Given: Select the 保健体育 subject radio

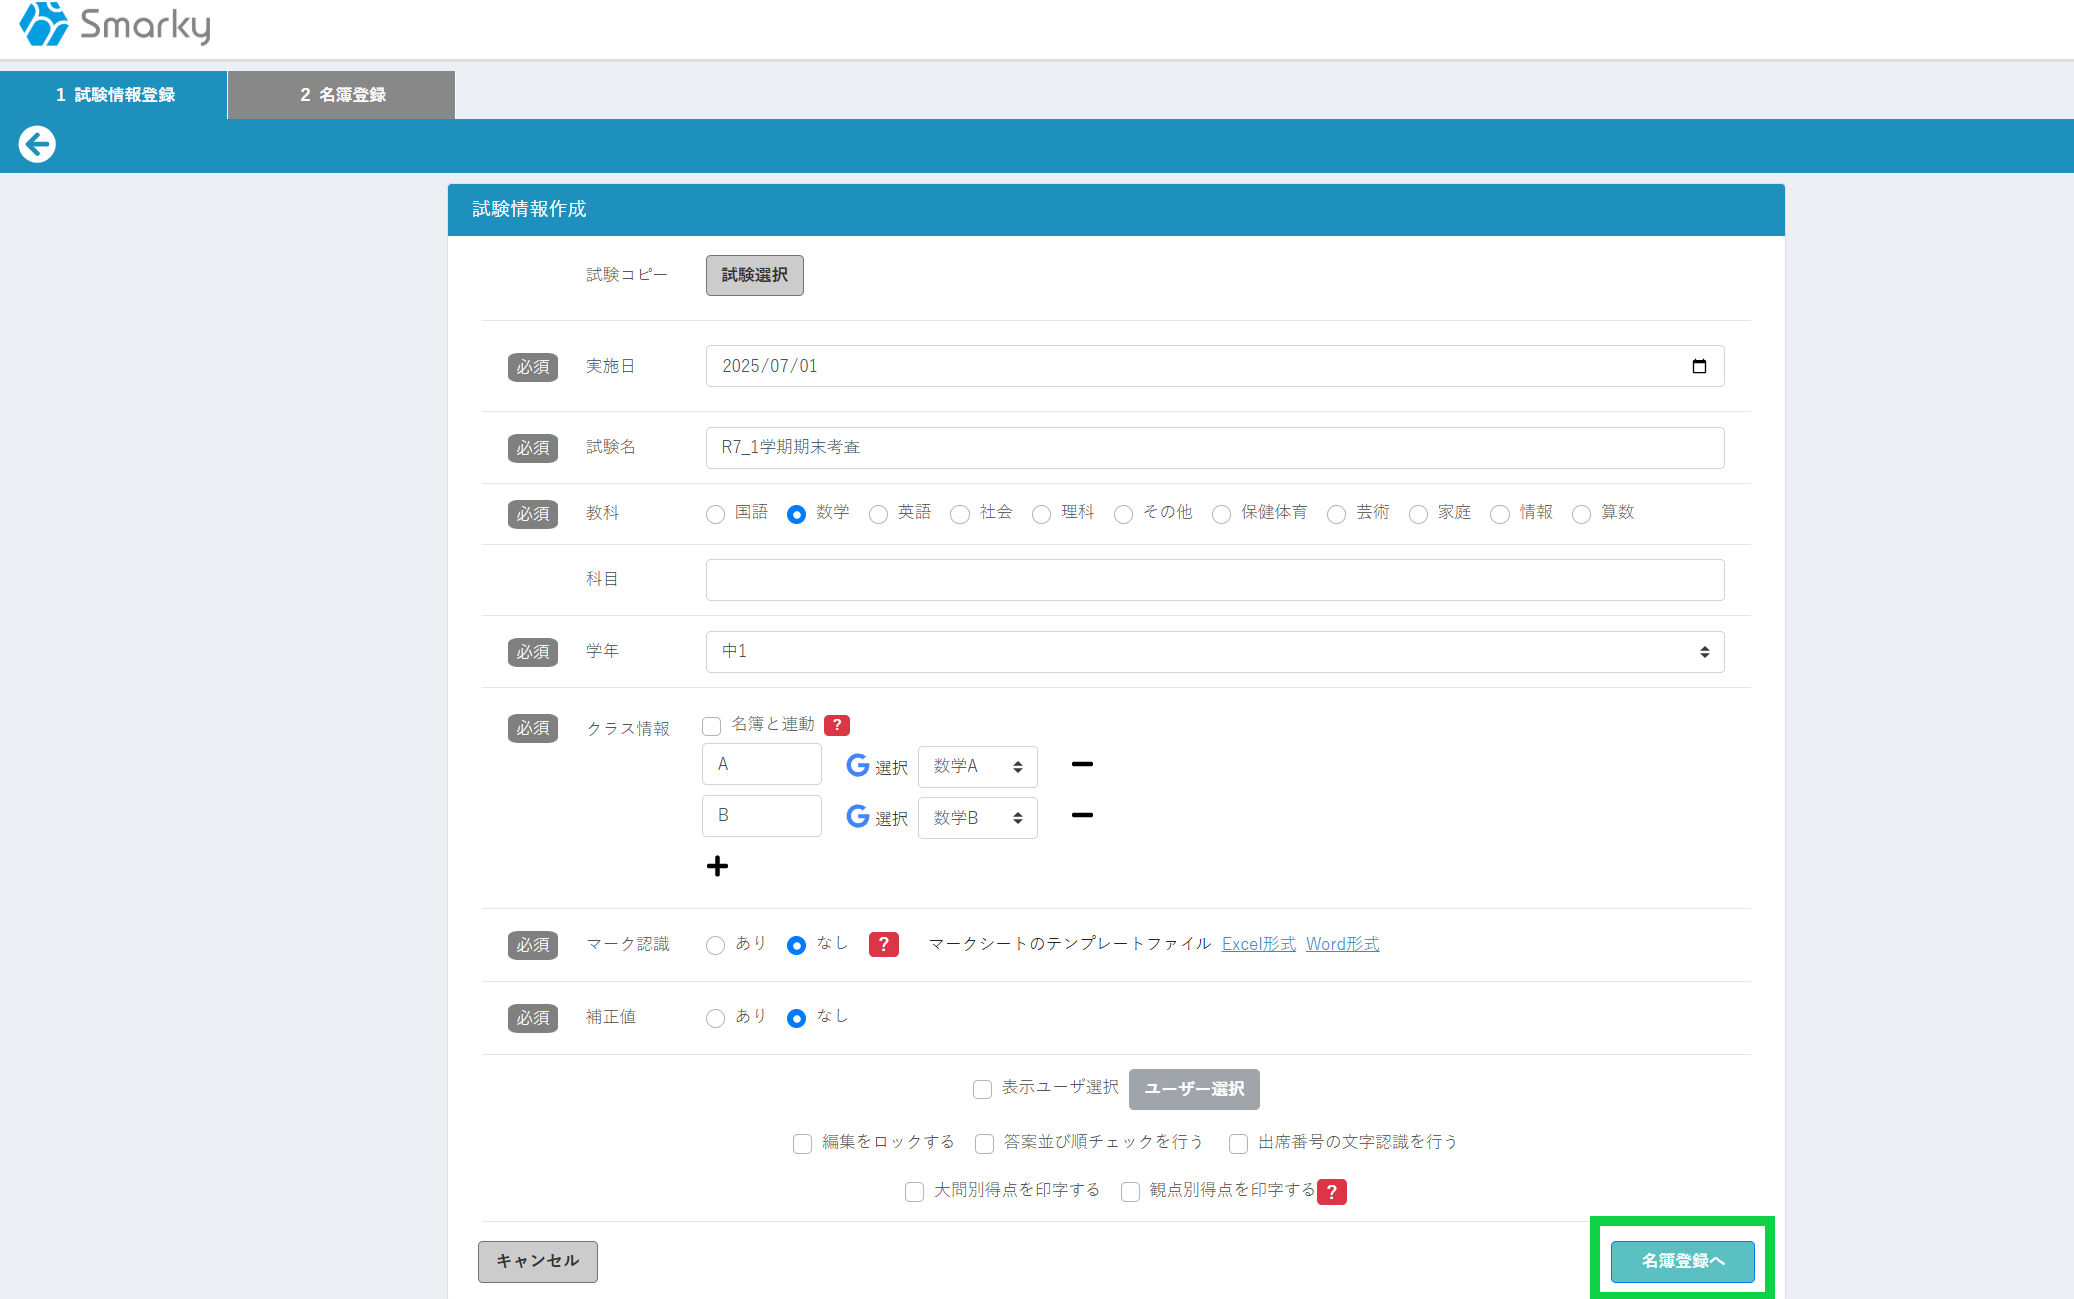Looking at the screenshot, I should tap(1221, 514).
